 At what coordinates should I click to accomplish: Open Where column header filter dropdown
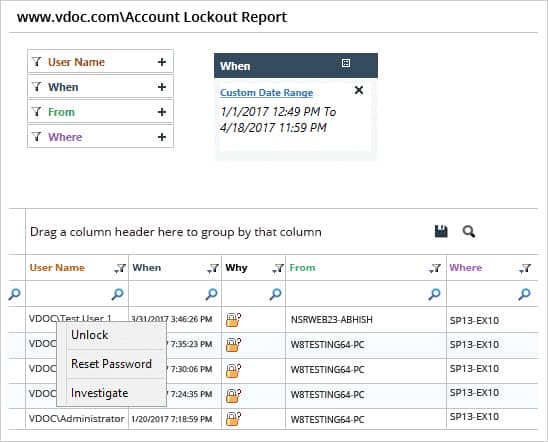pyautogui.click(x=525, y=268)
